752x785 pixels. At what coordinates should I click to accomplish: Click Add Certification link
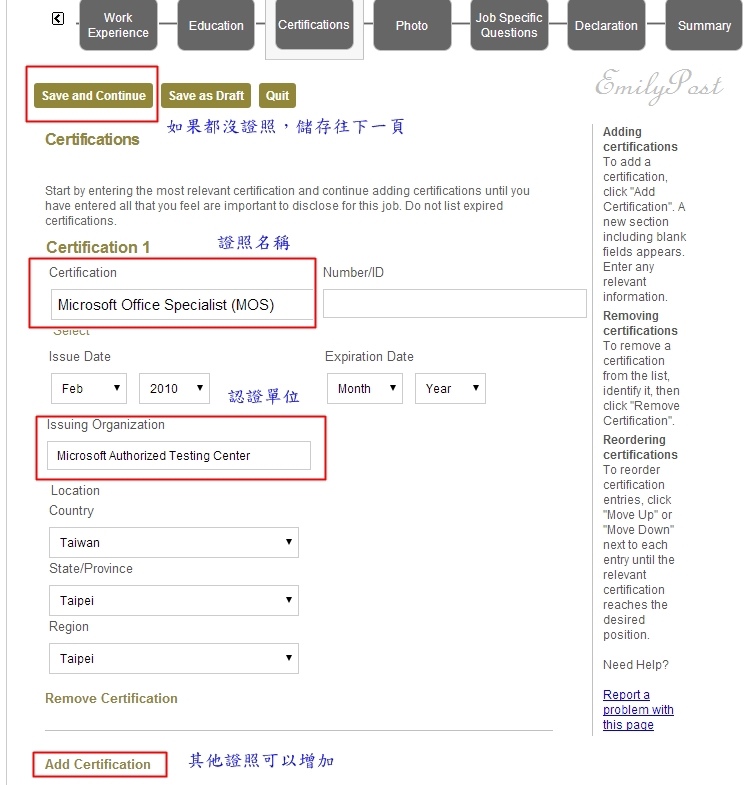click(x=98, y=764)
